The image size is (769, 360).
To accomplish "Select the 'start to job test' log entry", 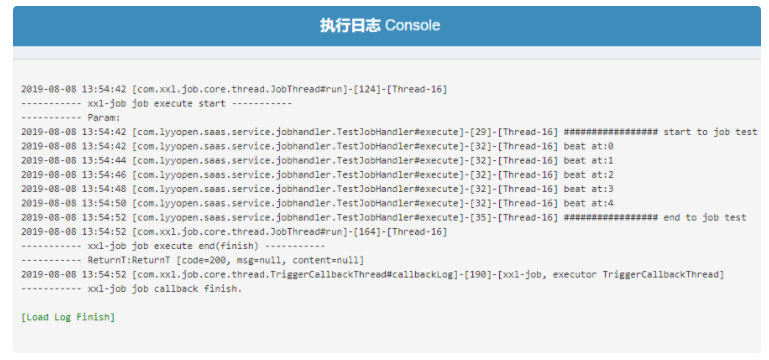I will pyautogui.click(x=389, y=132).
